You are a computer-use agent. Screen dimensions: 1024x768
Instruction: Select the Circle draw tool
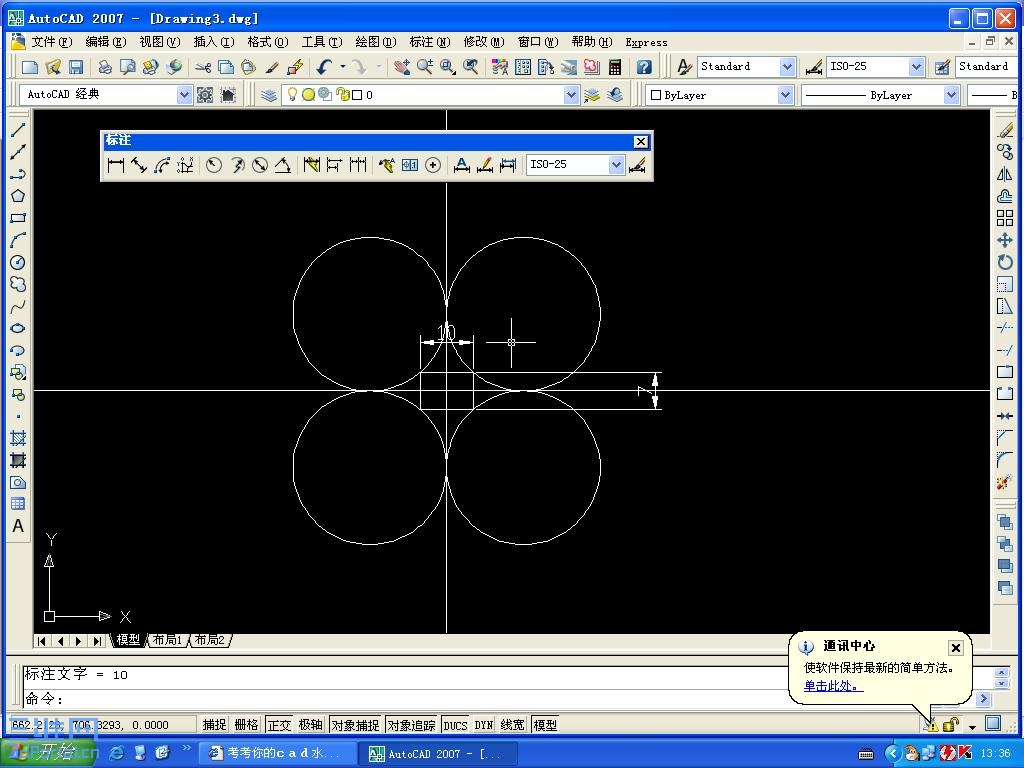click(x=18, y=263)
